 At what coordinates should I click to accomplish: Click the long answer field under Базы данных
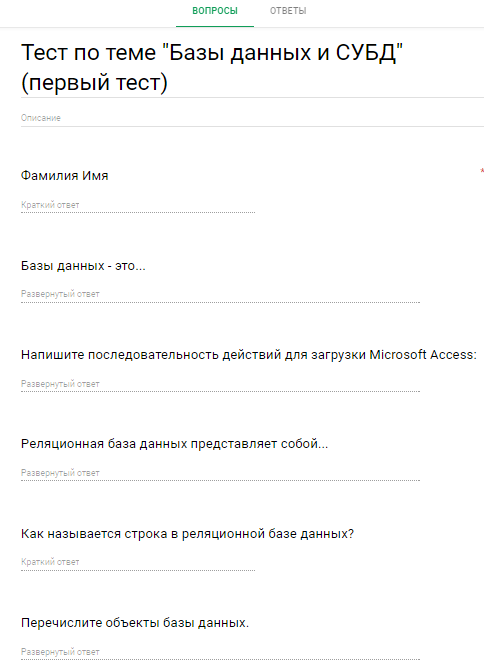[x=220, y=294]
